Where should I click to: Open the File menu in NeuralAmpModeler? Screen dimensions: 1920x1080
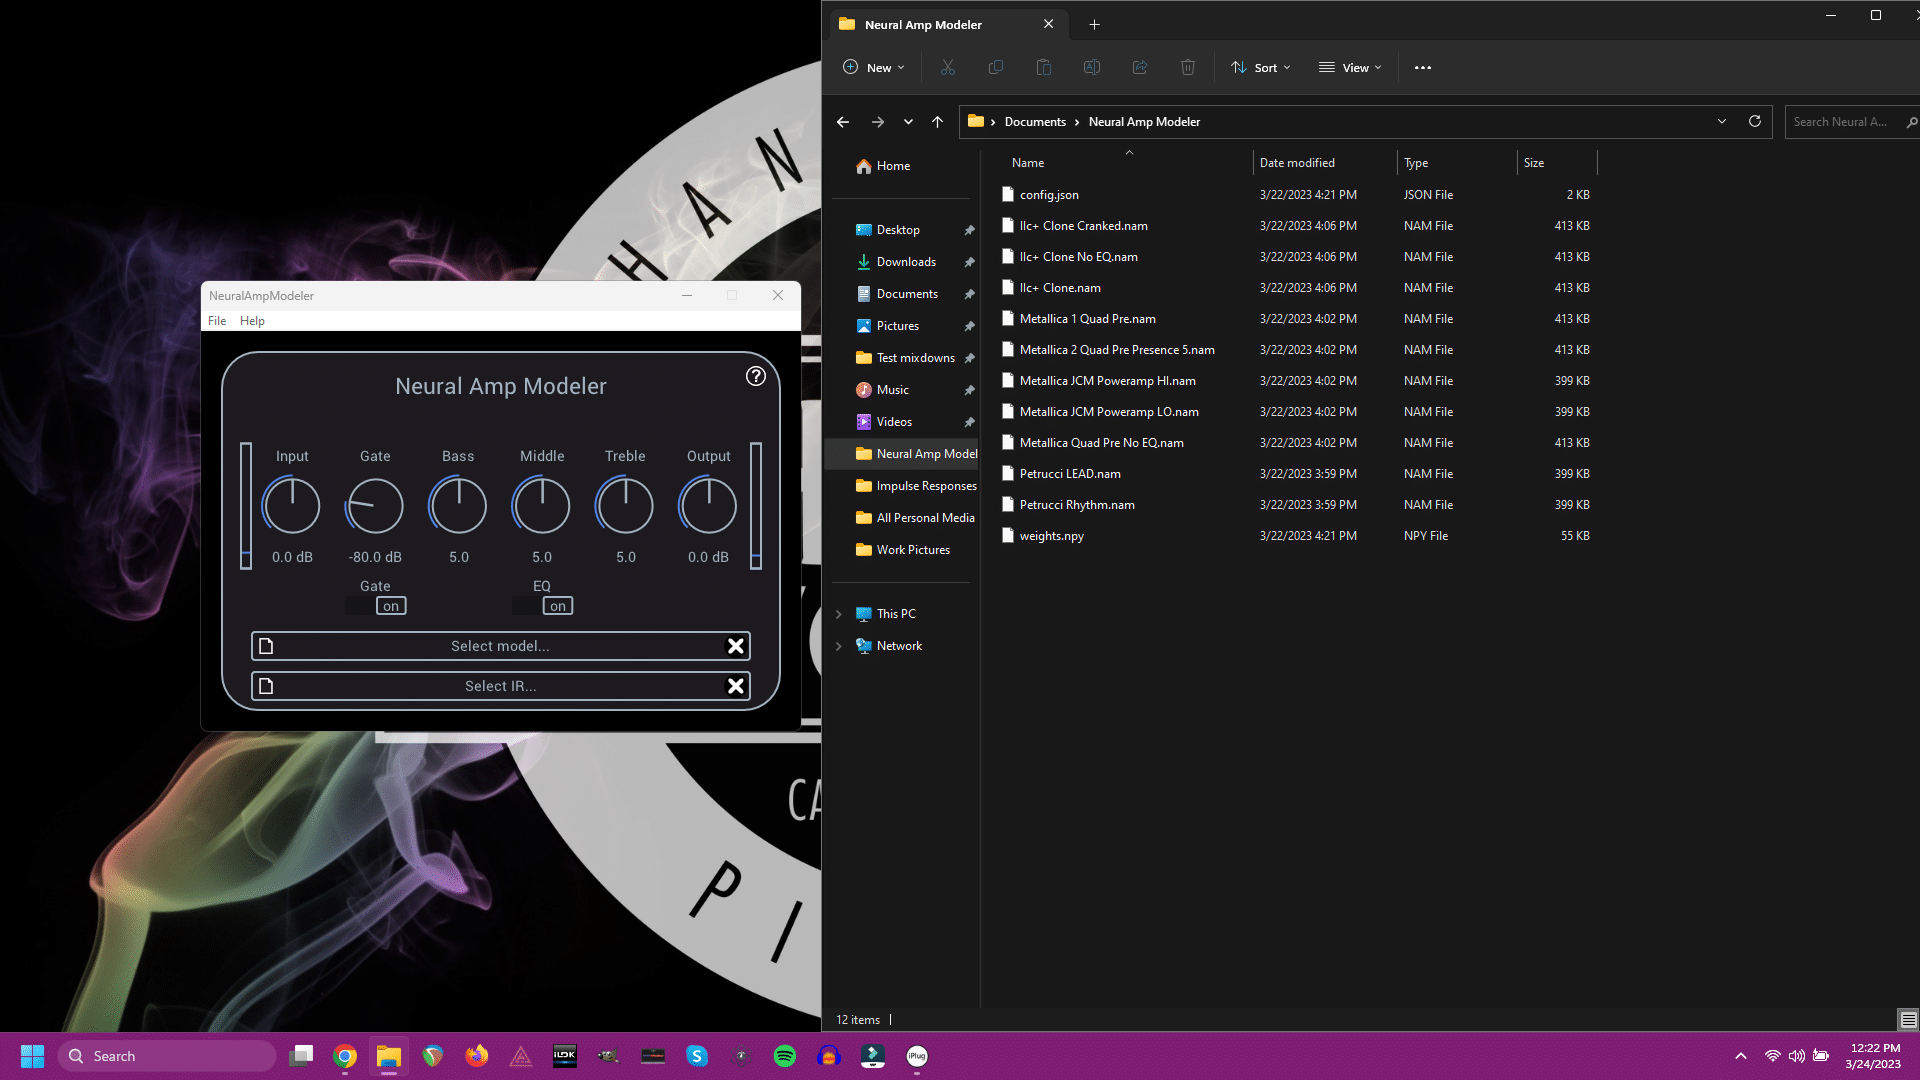pyautogui.click(x=217, y=321)
